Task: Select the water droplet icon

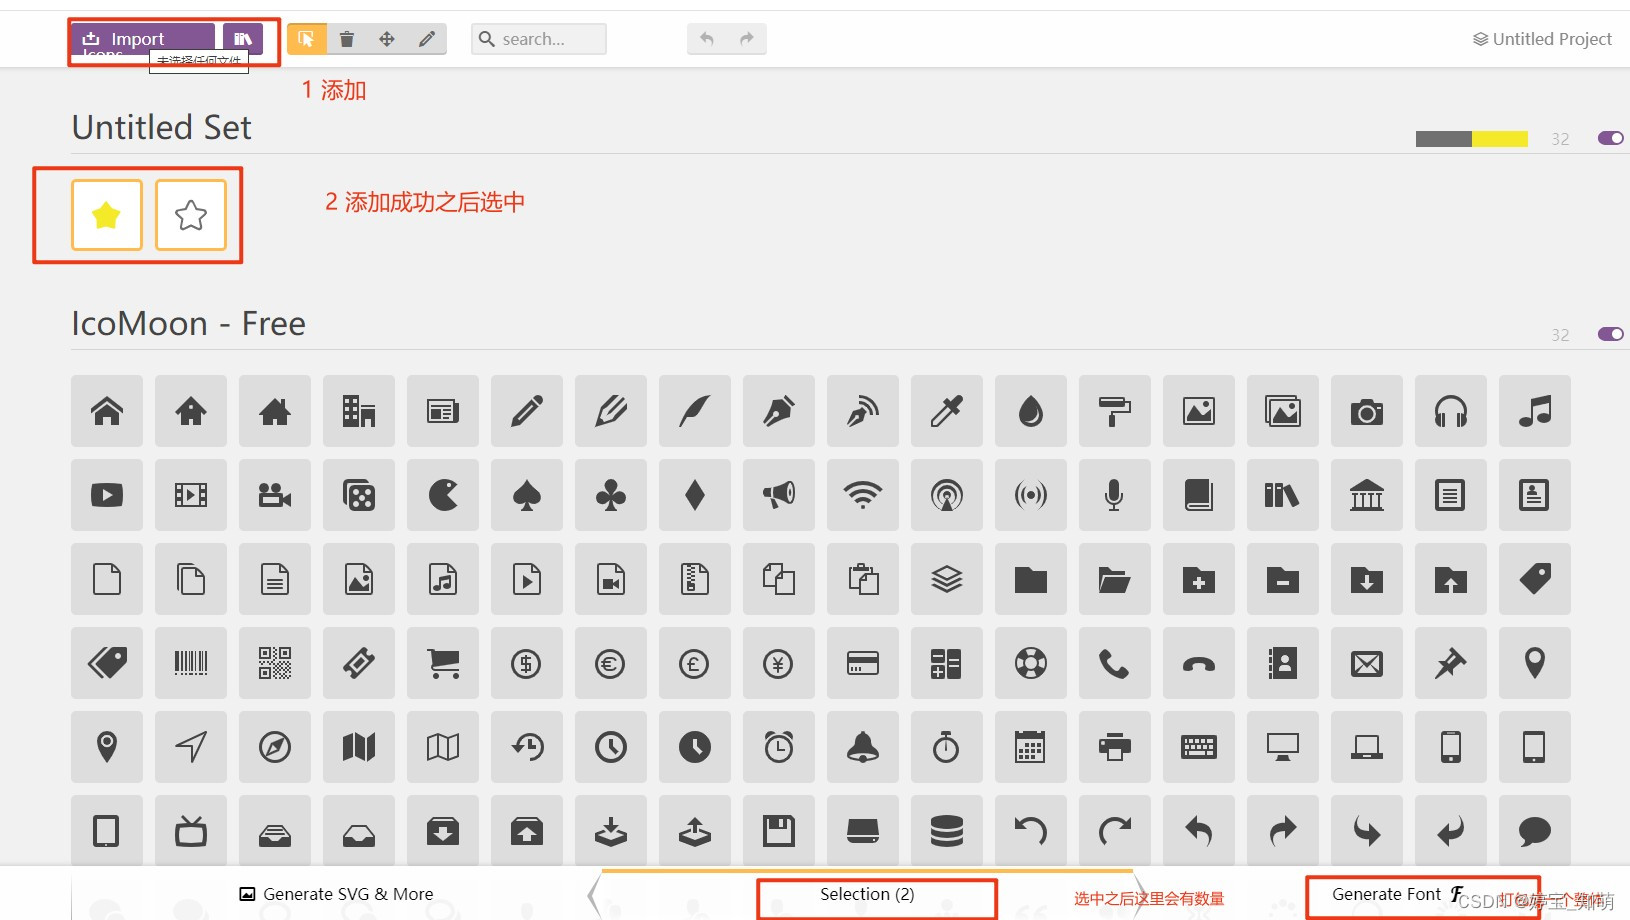Action: [1031, 411]
